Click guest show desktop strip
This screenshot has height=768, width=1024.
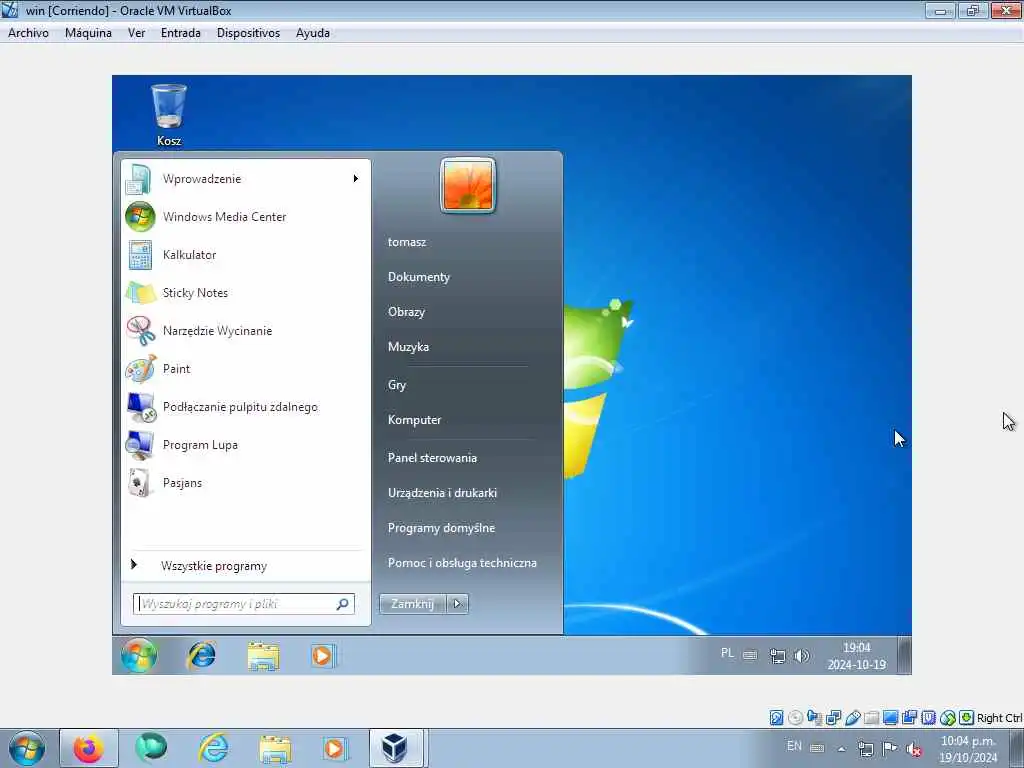[x=904, y=655]
